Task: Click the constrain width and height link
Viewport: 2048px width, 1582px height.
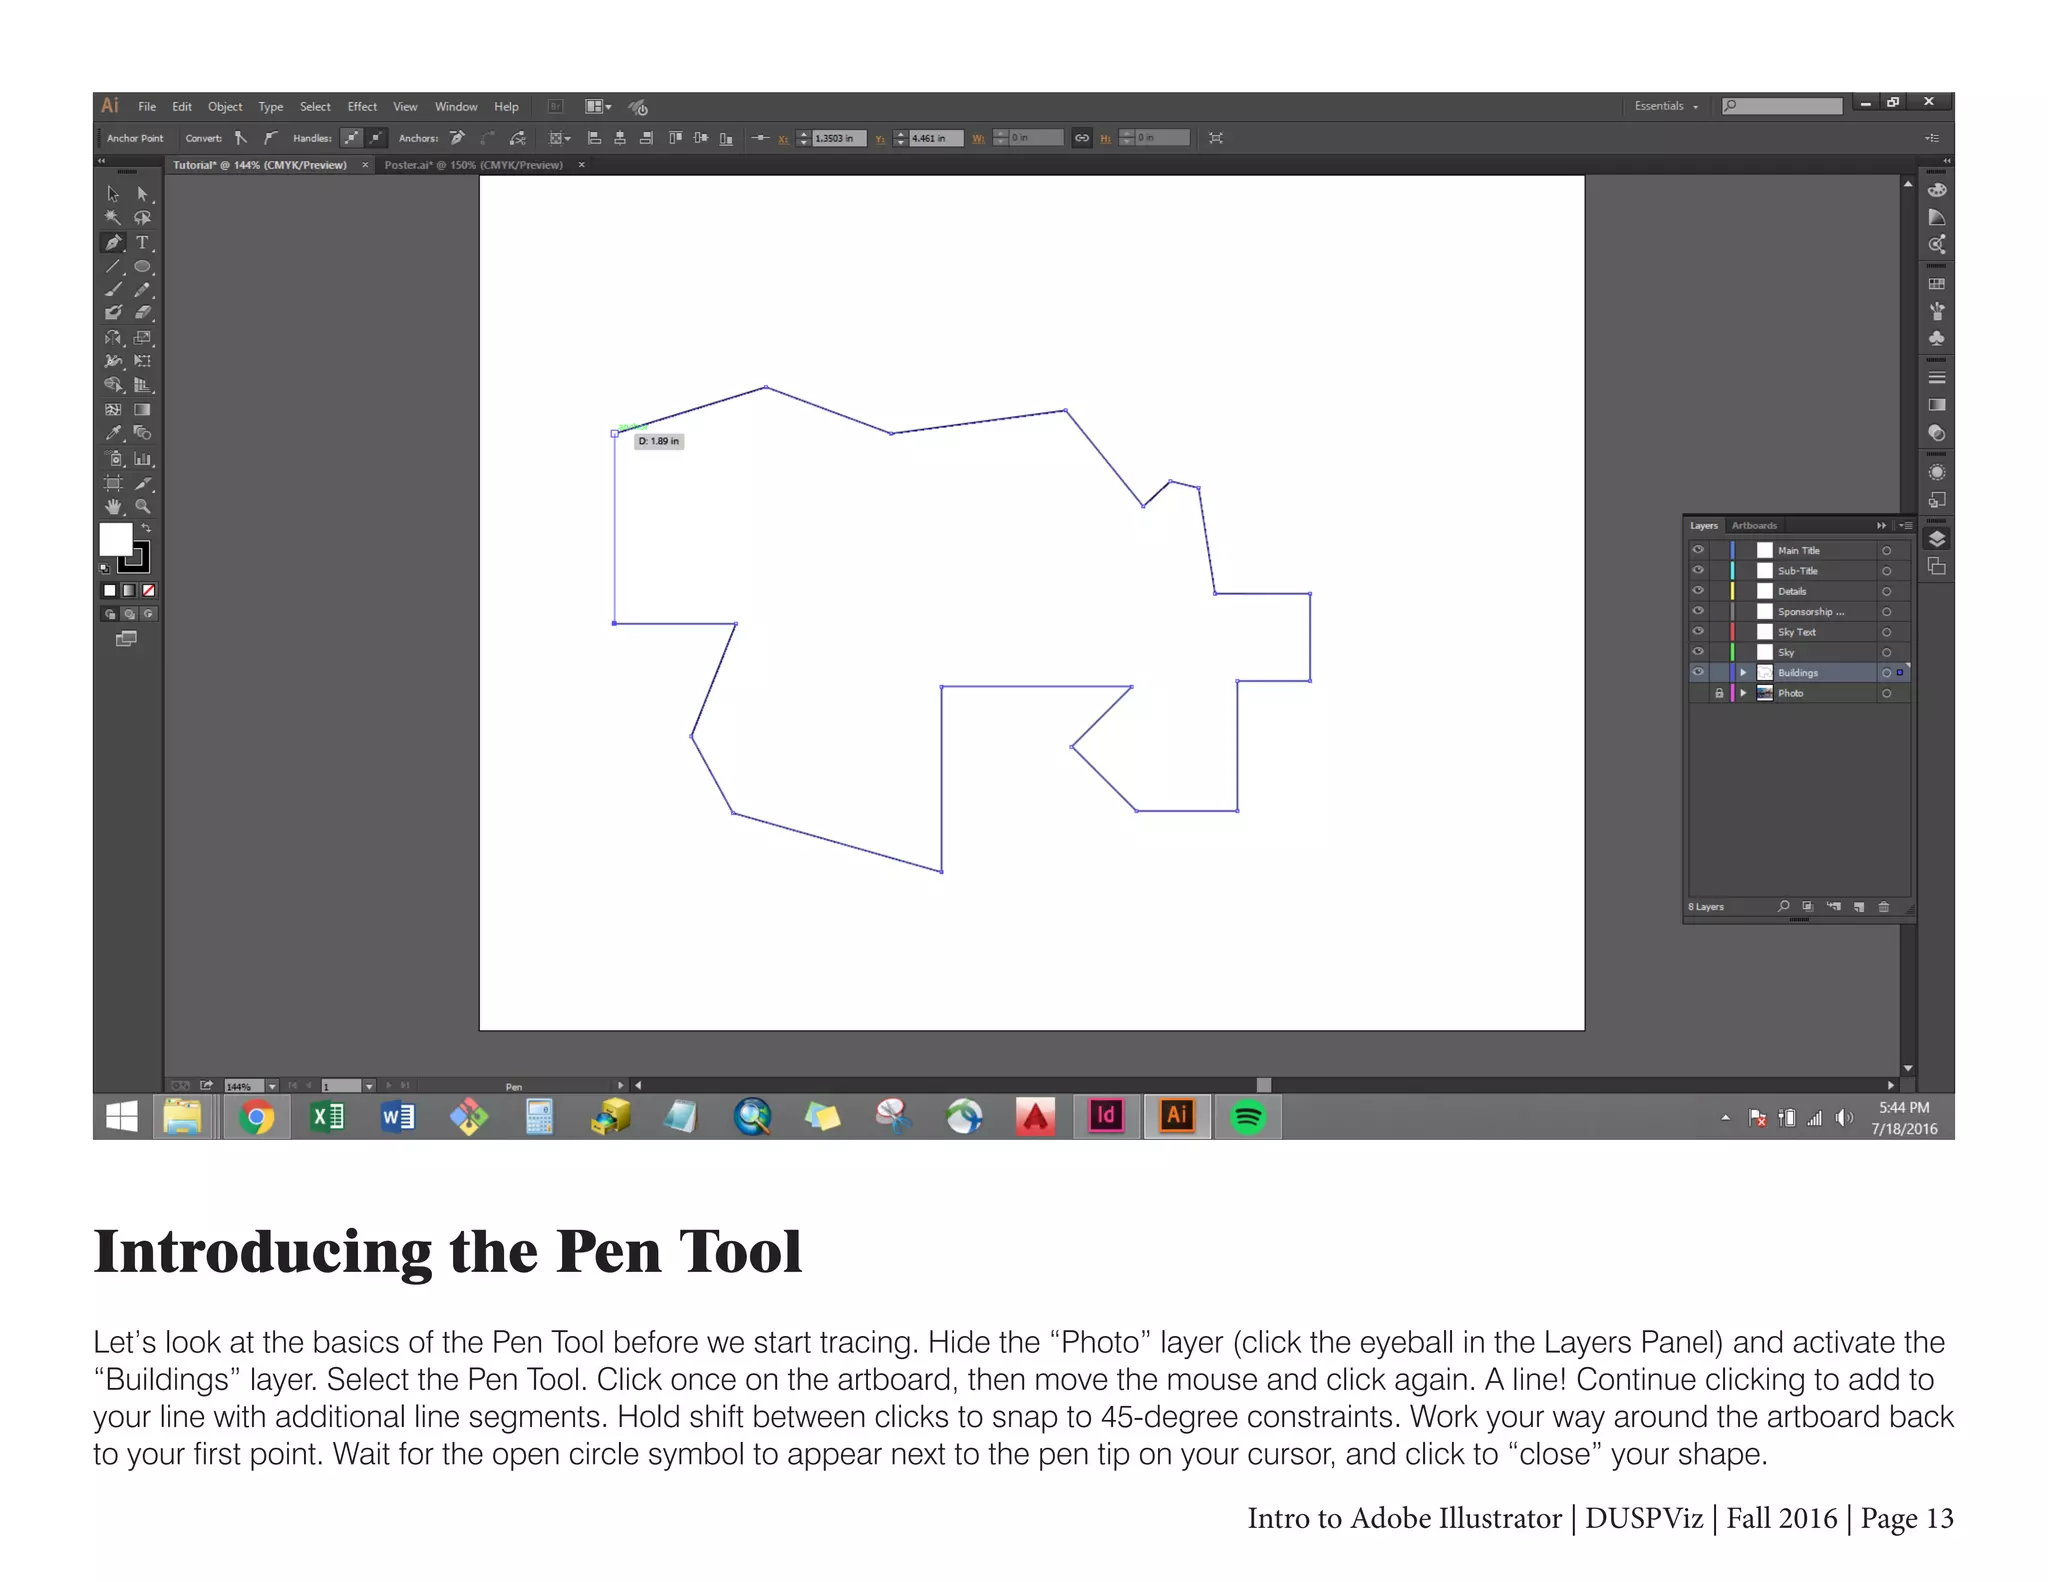Action: [1082, 138]
